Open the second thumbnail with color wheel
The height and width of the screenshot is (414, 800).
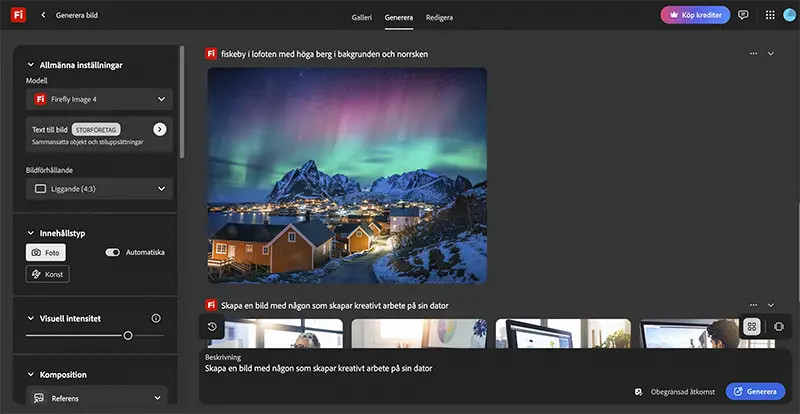click(419, 333)
